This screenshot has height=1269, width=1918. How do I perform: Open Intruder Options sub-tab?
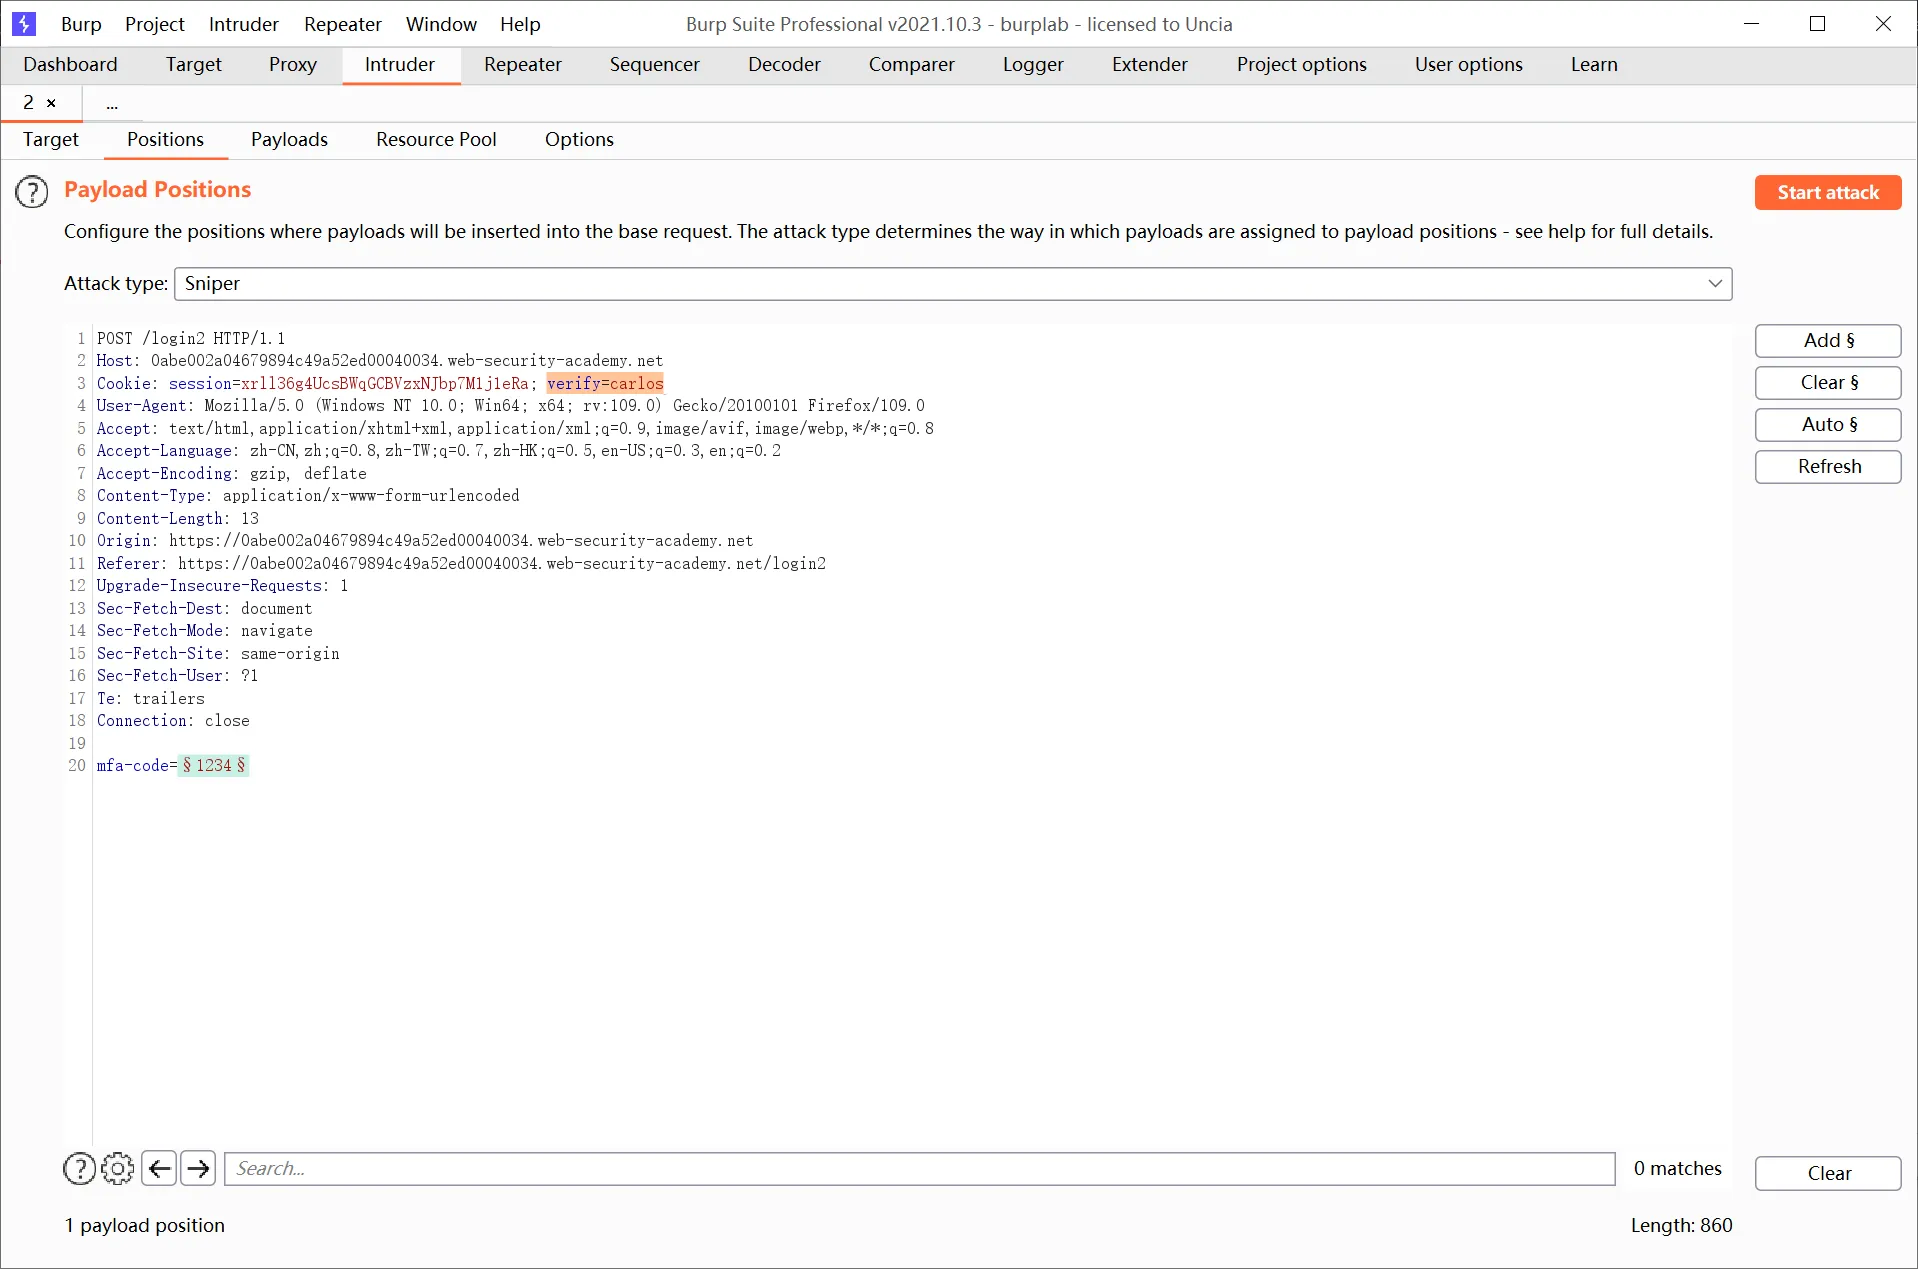tap(579, 139)
